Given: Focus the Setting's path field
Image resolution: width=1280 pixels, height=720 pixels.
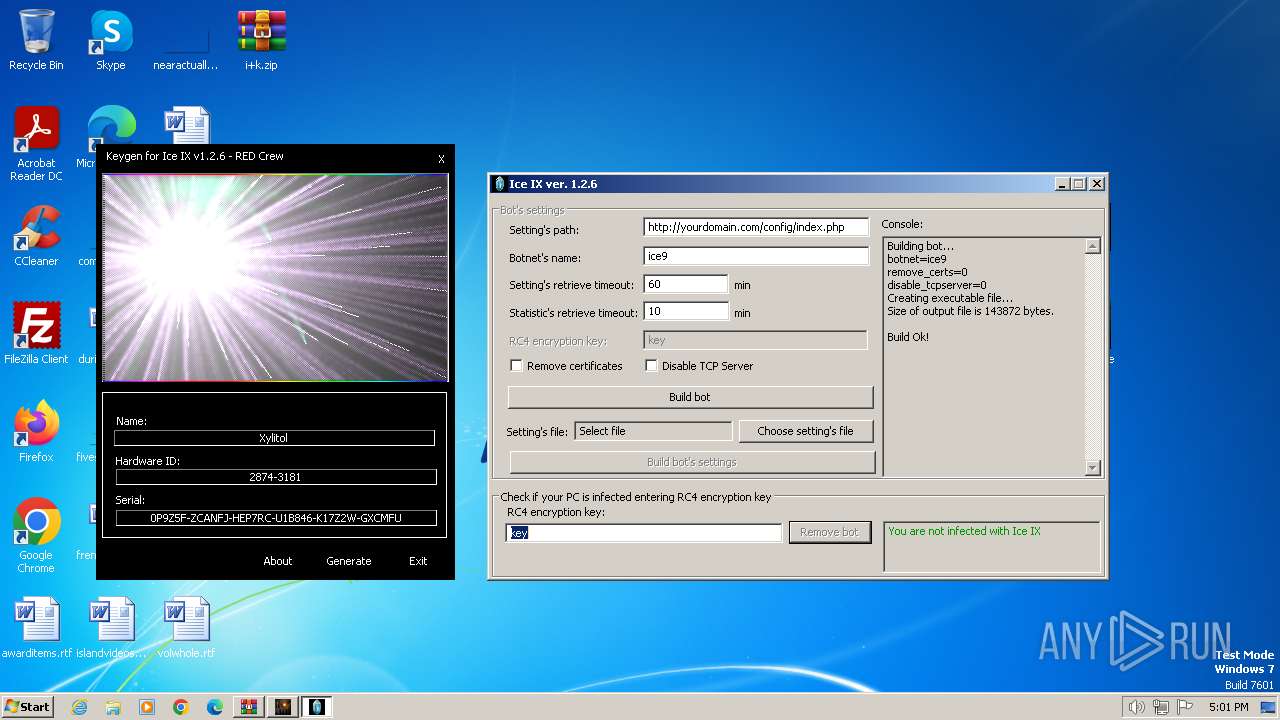Looking at the screenshot, I should [756, 227].
